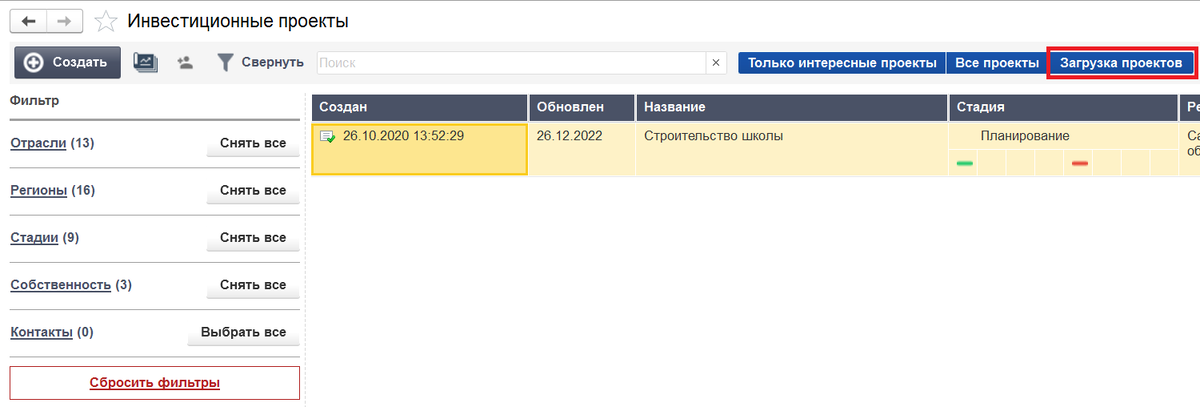
Task: Open the chart report icon in toolbar
Action: click(x=146, y=62)
